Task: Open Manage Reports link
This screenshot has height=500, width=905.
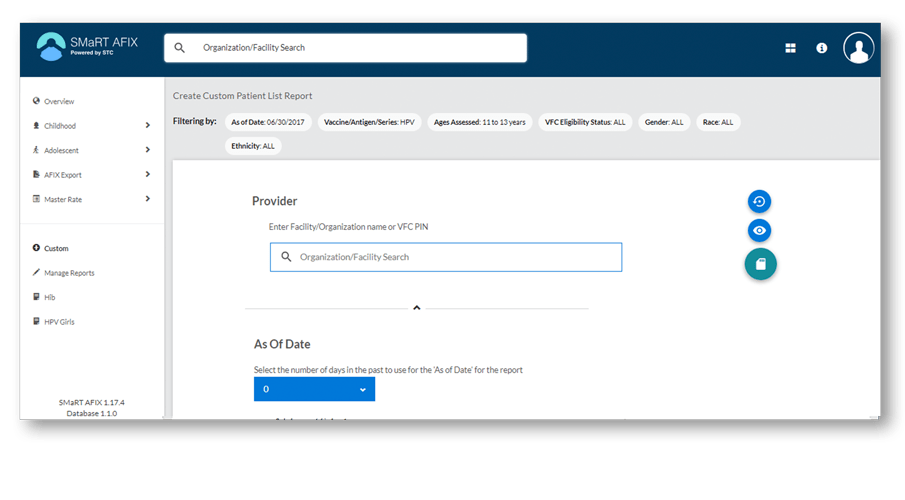Action: [x=69, y=273]
